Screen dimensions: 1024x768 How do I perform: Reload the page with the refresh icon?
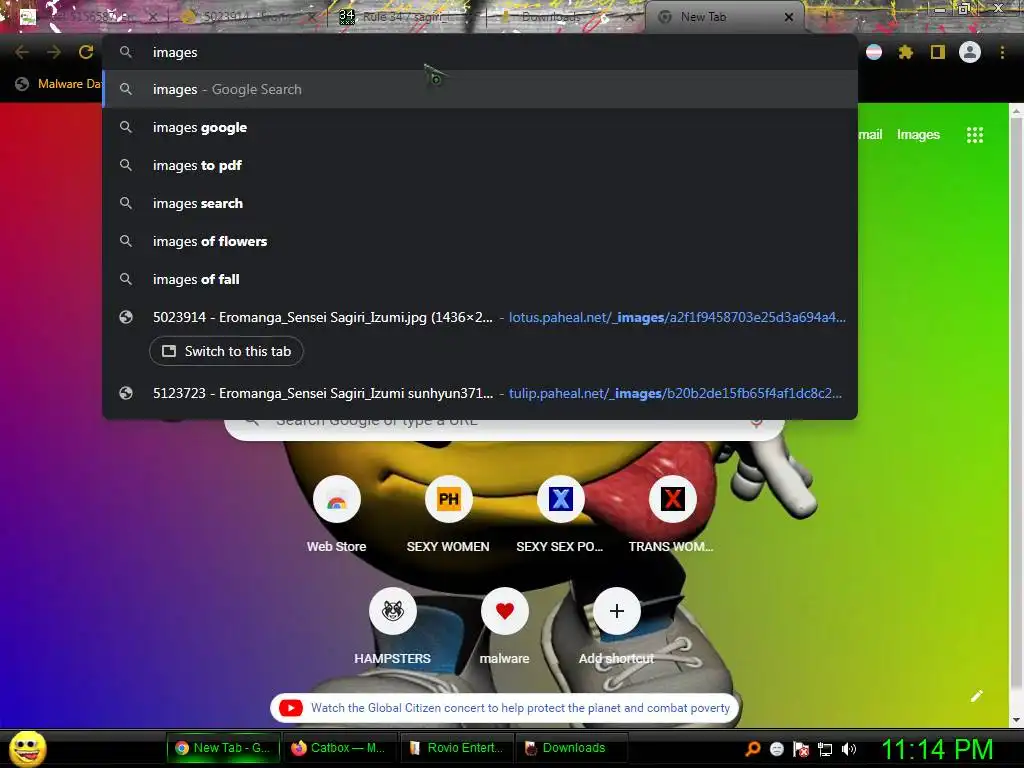point(86,52)
